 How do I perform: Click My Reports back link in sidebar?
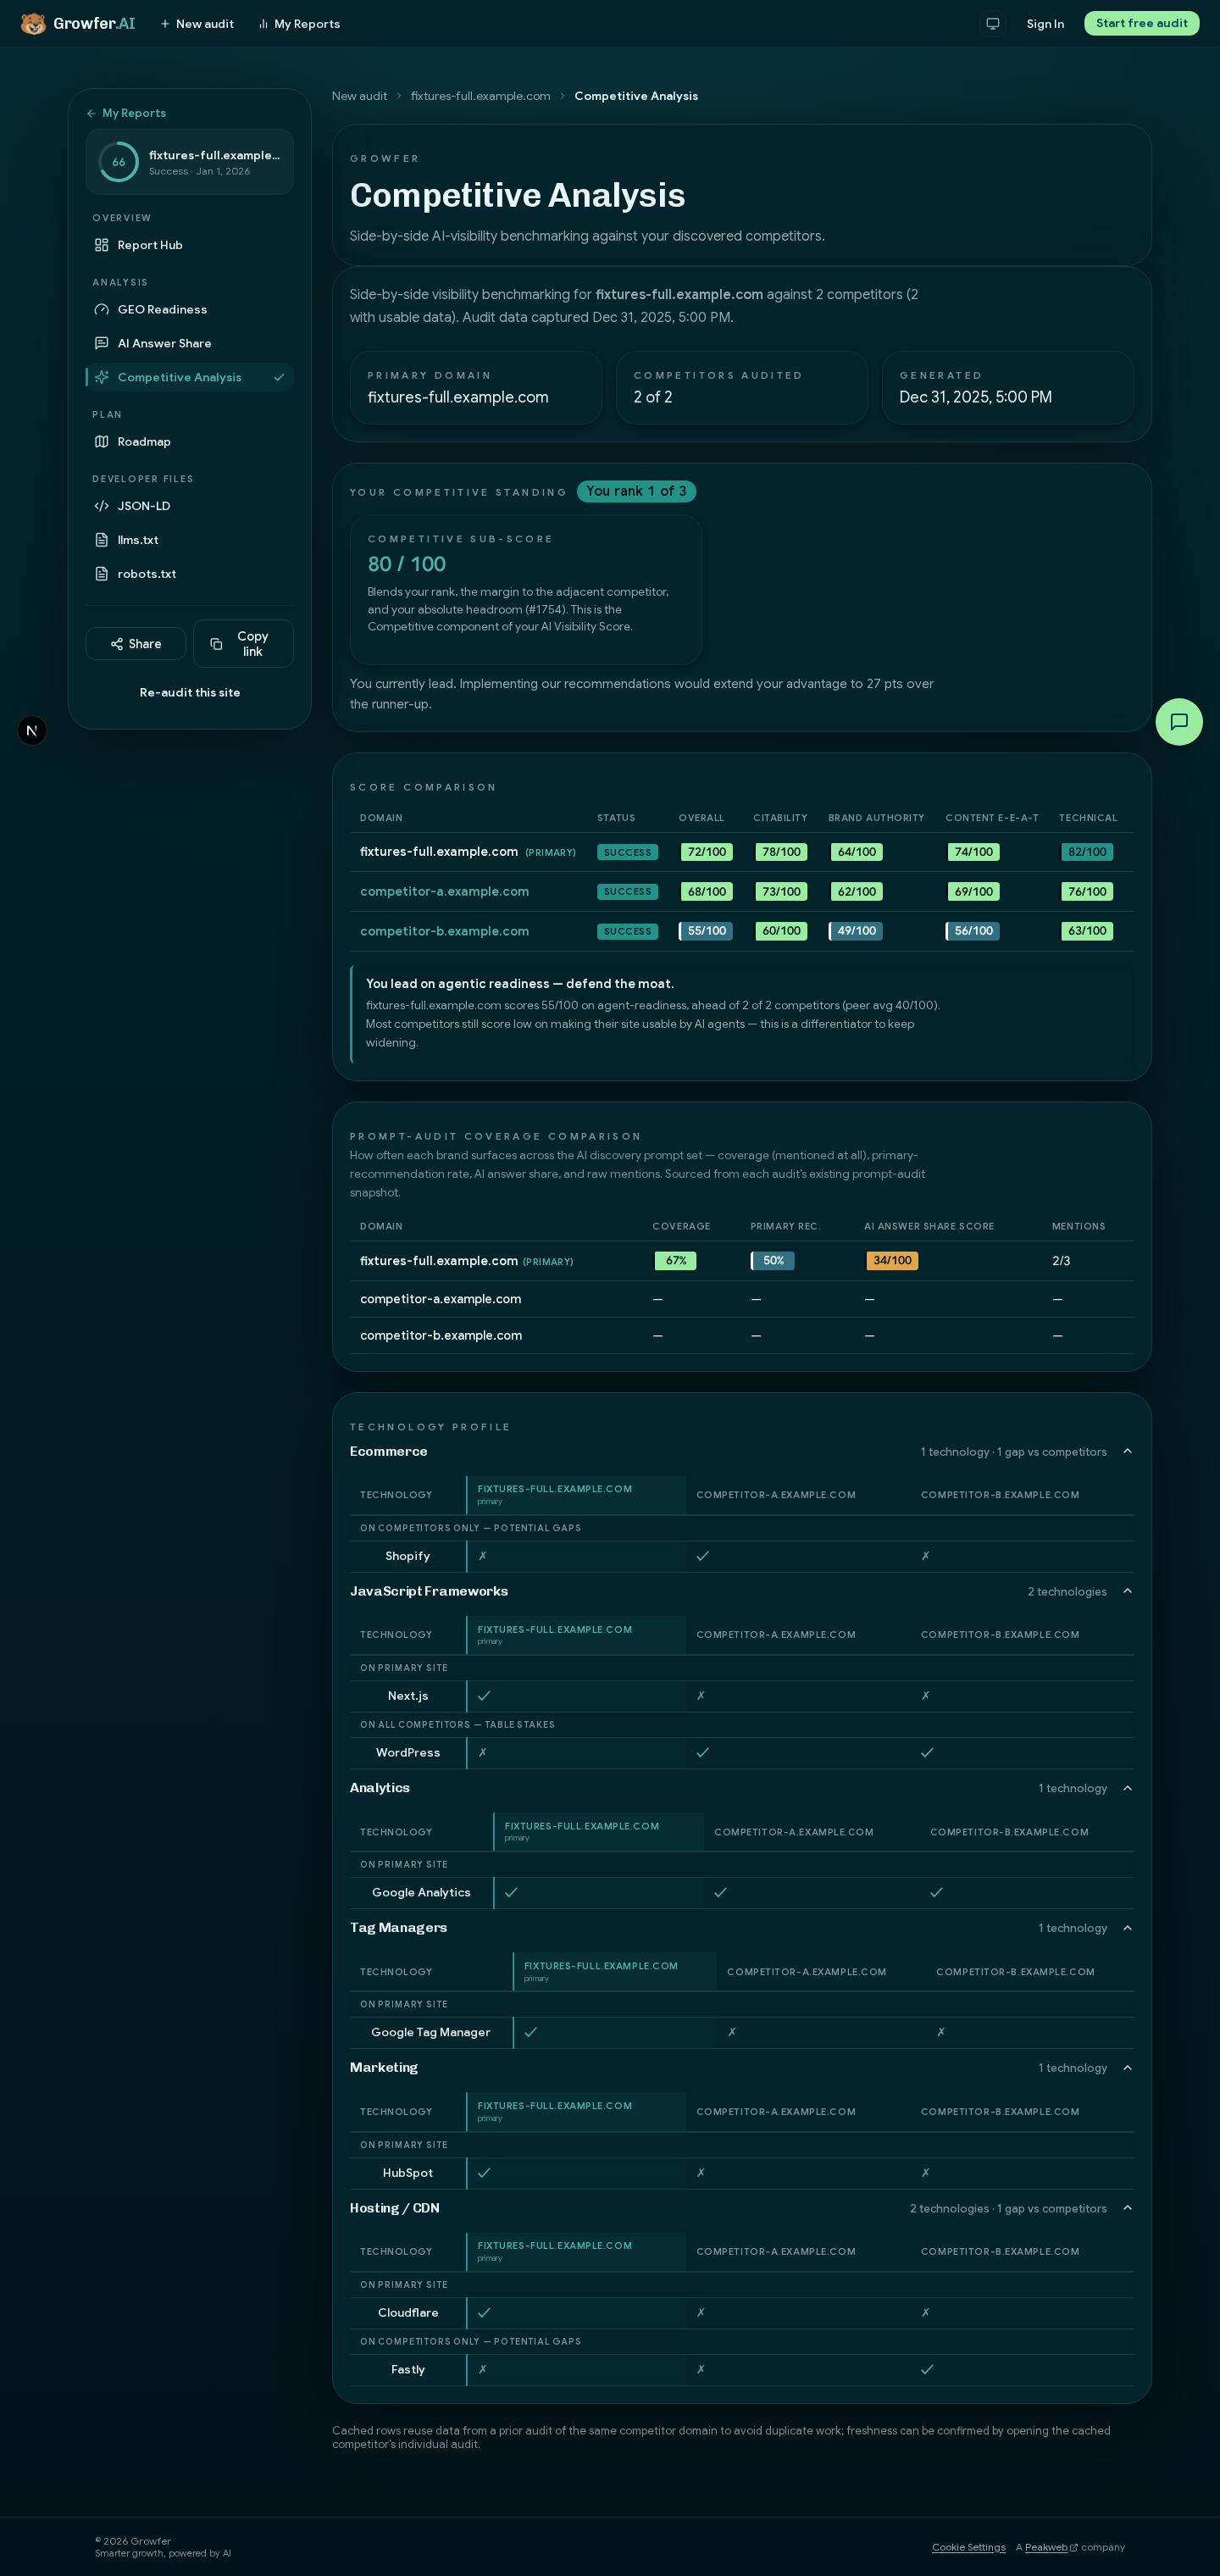(x=126, y=114)
